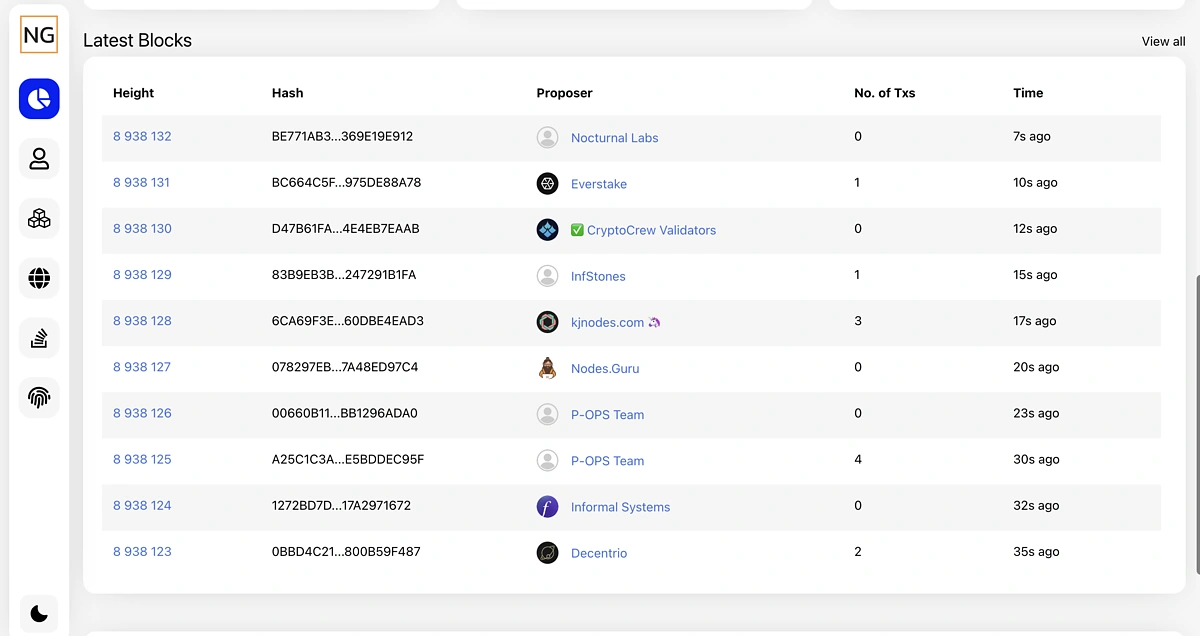Select the accounts icon in the sidebar
Image resolution: width=1200 pixels, height=636 pixels.
click(x=38, y=158)
